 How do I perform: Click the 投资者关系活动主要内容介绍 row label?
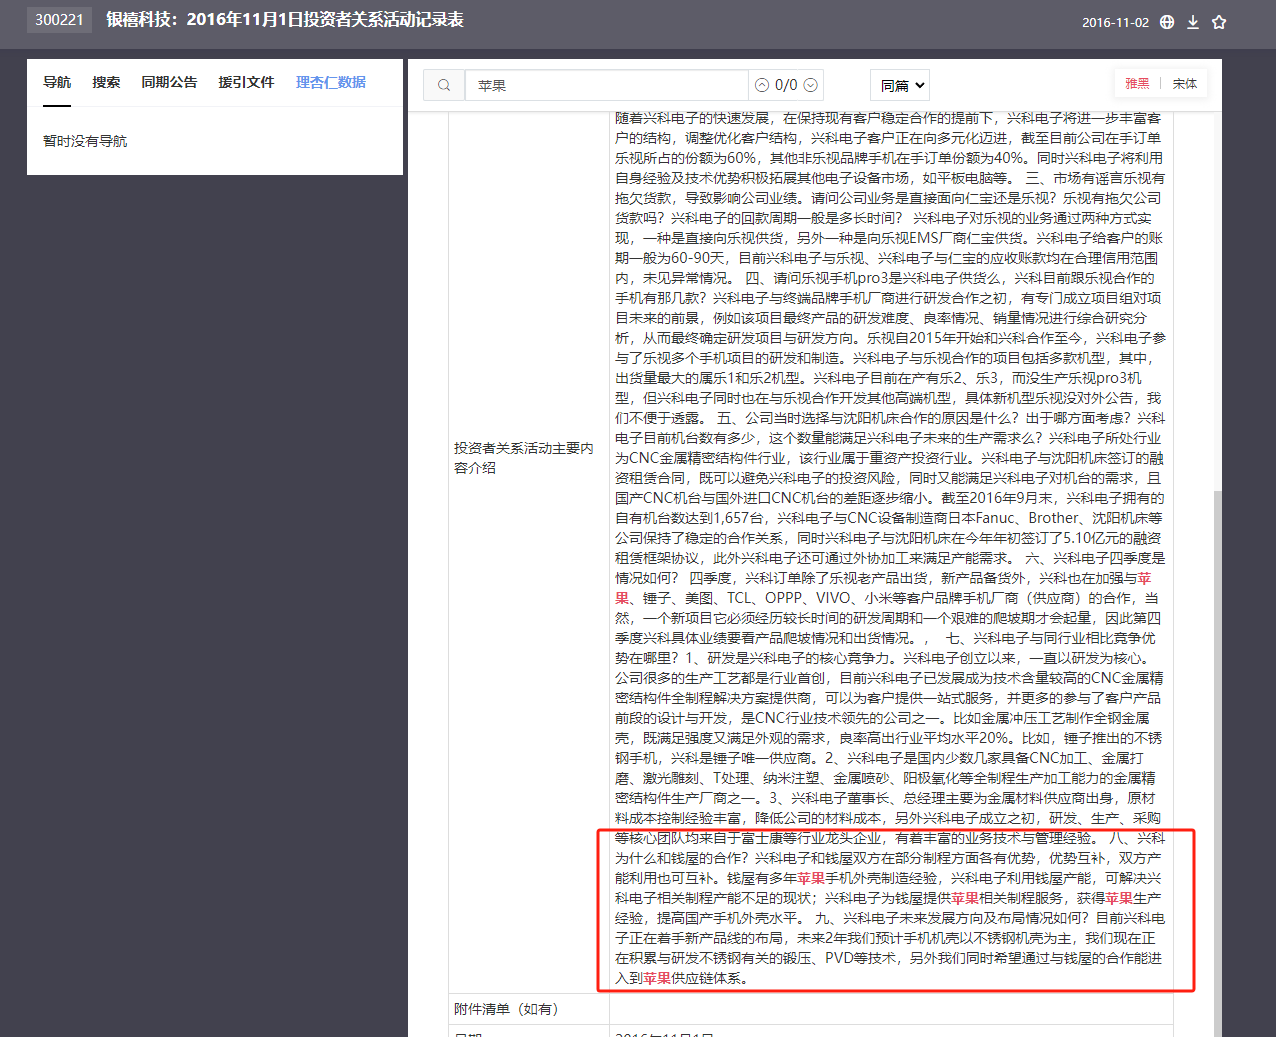[x=524, y=458]
